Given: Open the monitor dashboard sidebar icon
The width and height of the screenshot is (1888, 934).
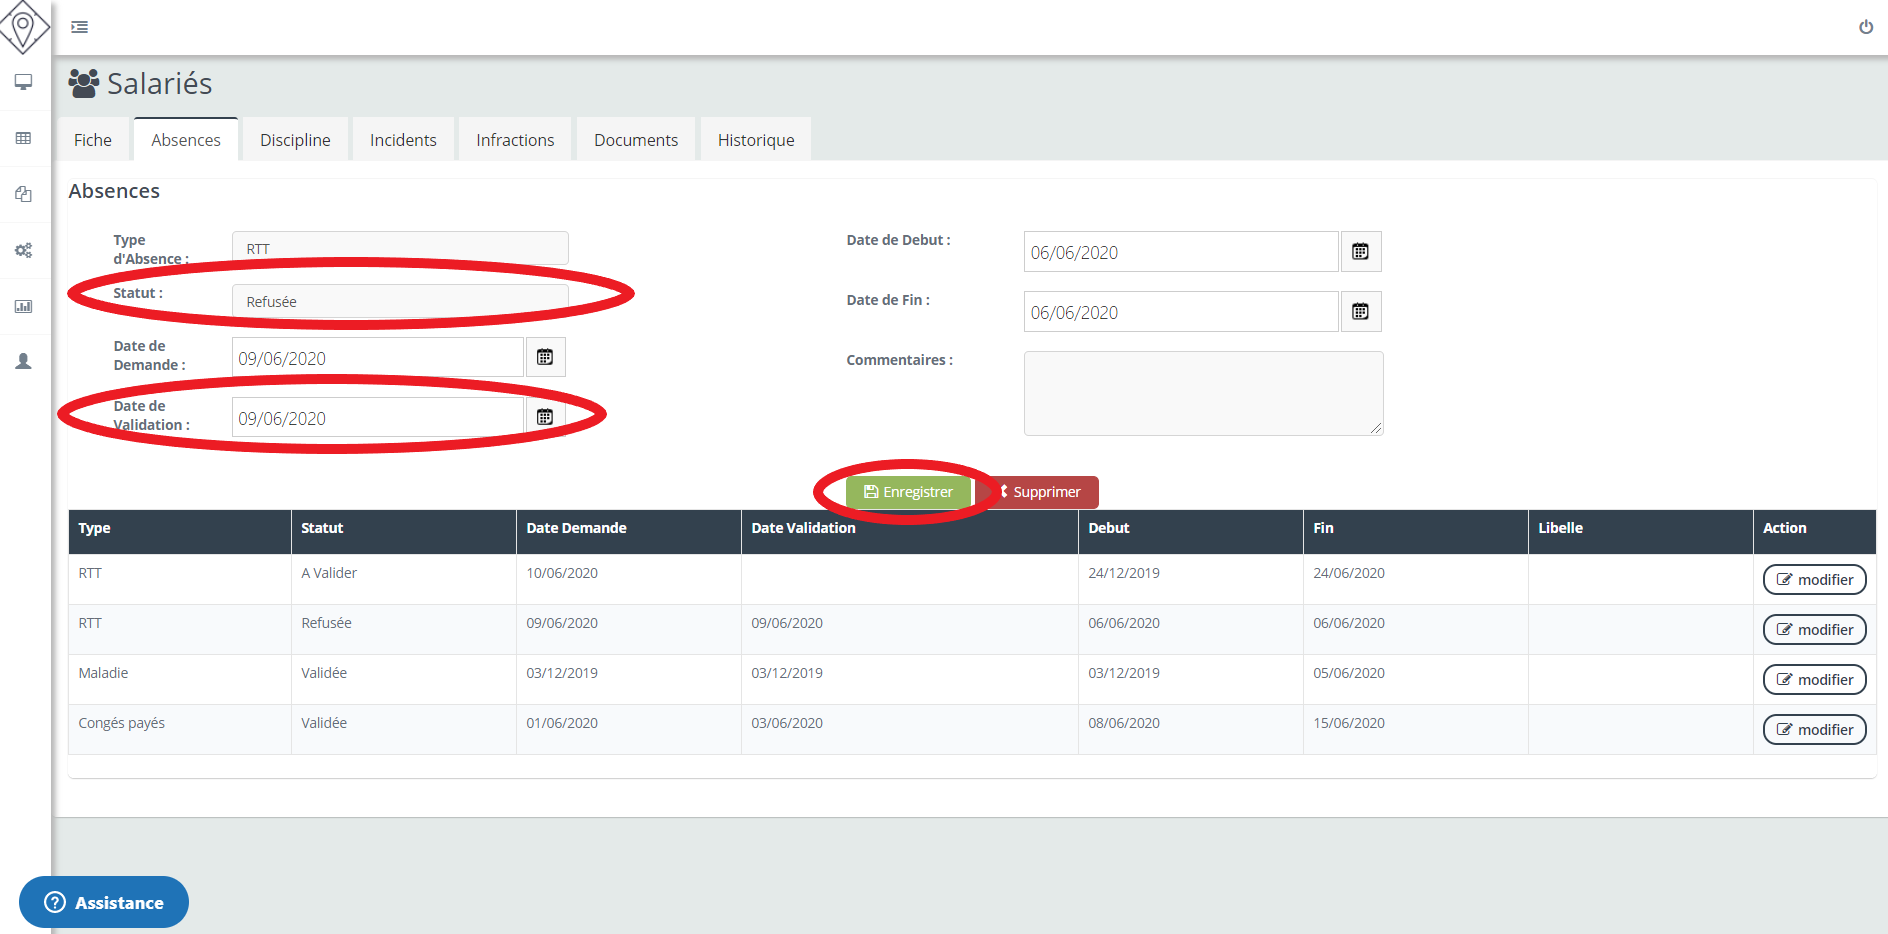Looking at the screenshot, I should [x=24, y=82].
